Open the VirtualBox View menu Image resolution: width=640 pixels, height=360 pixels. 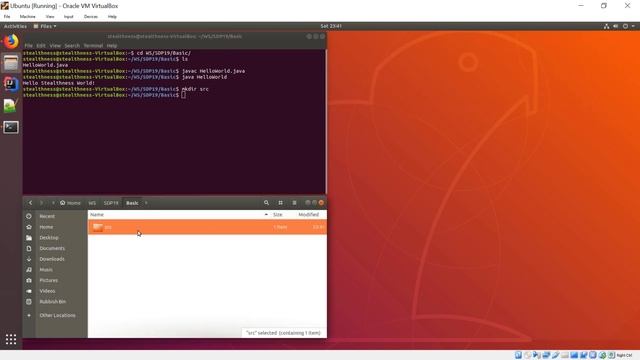click(50, 17)
